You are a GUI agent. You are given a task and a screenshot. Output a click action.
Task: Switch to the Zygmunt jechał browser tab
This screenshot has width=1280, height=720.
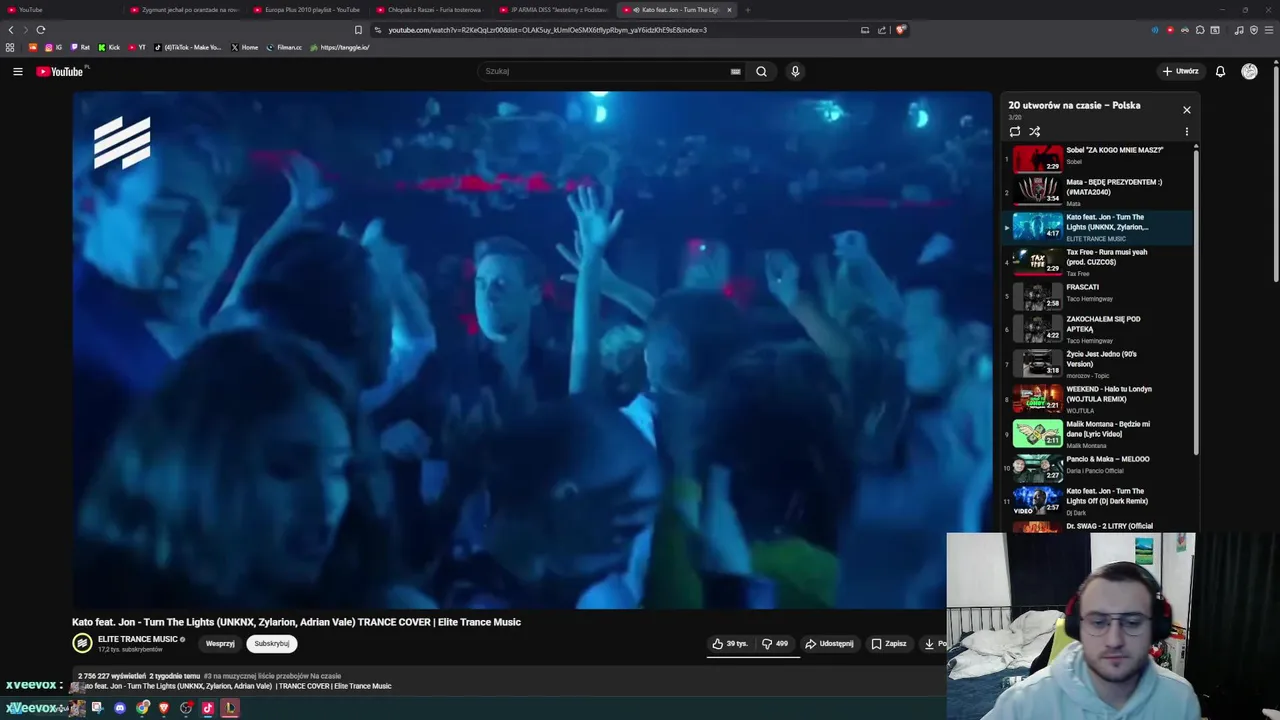click(x=187, y=10)
